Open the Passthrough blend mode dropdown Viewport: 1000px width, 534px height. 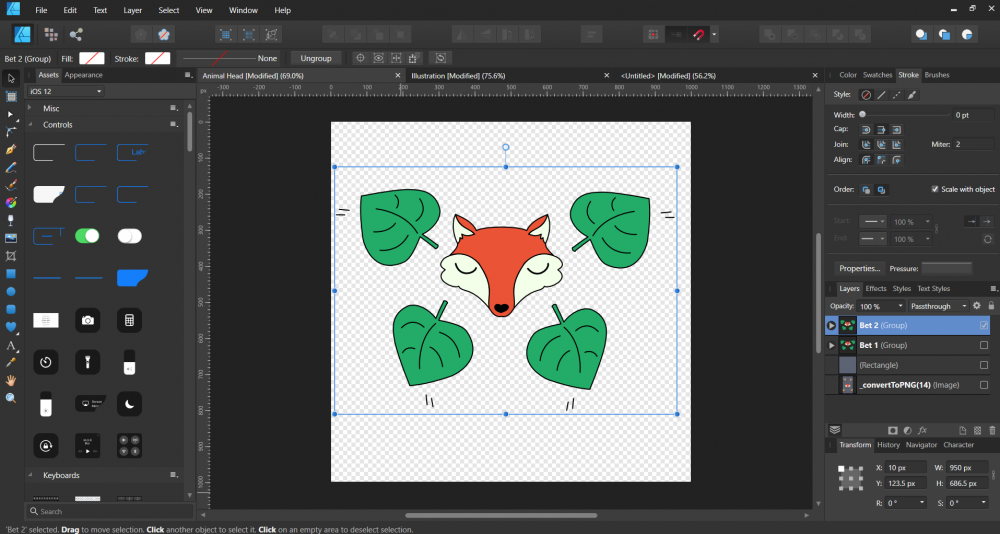click(938, 306)
